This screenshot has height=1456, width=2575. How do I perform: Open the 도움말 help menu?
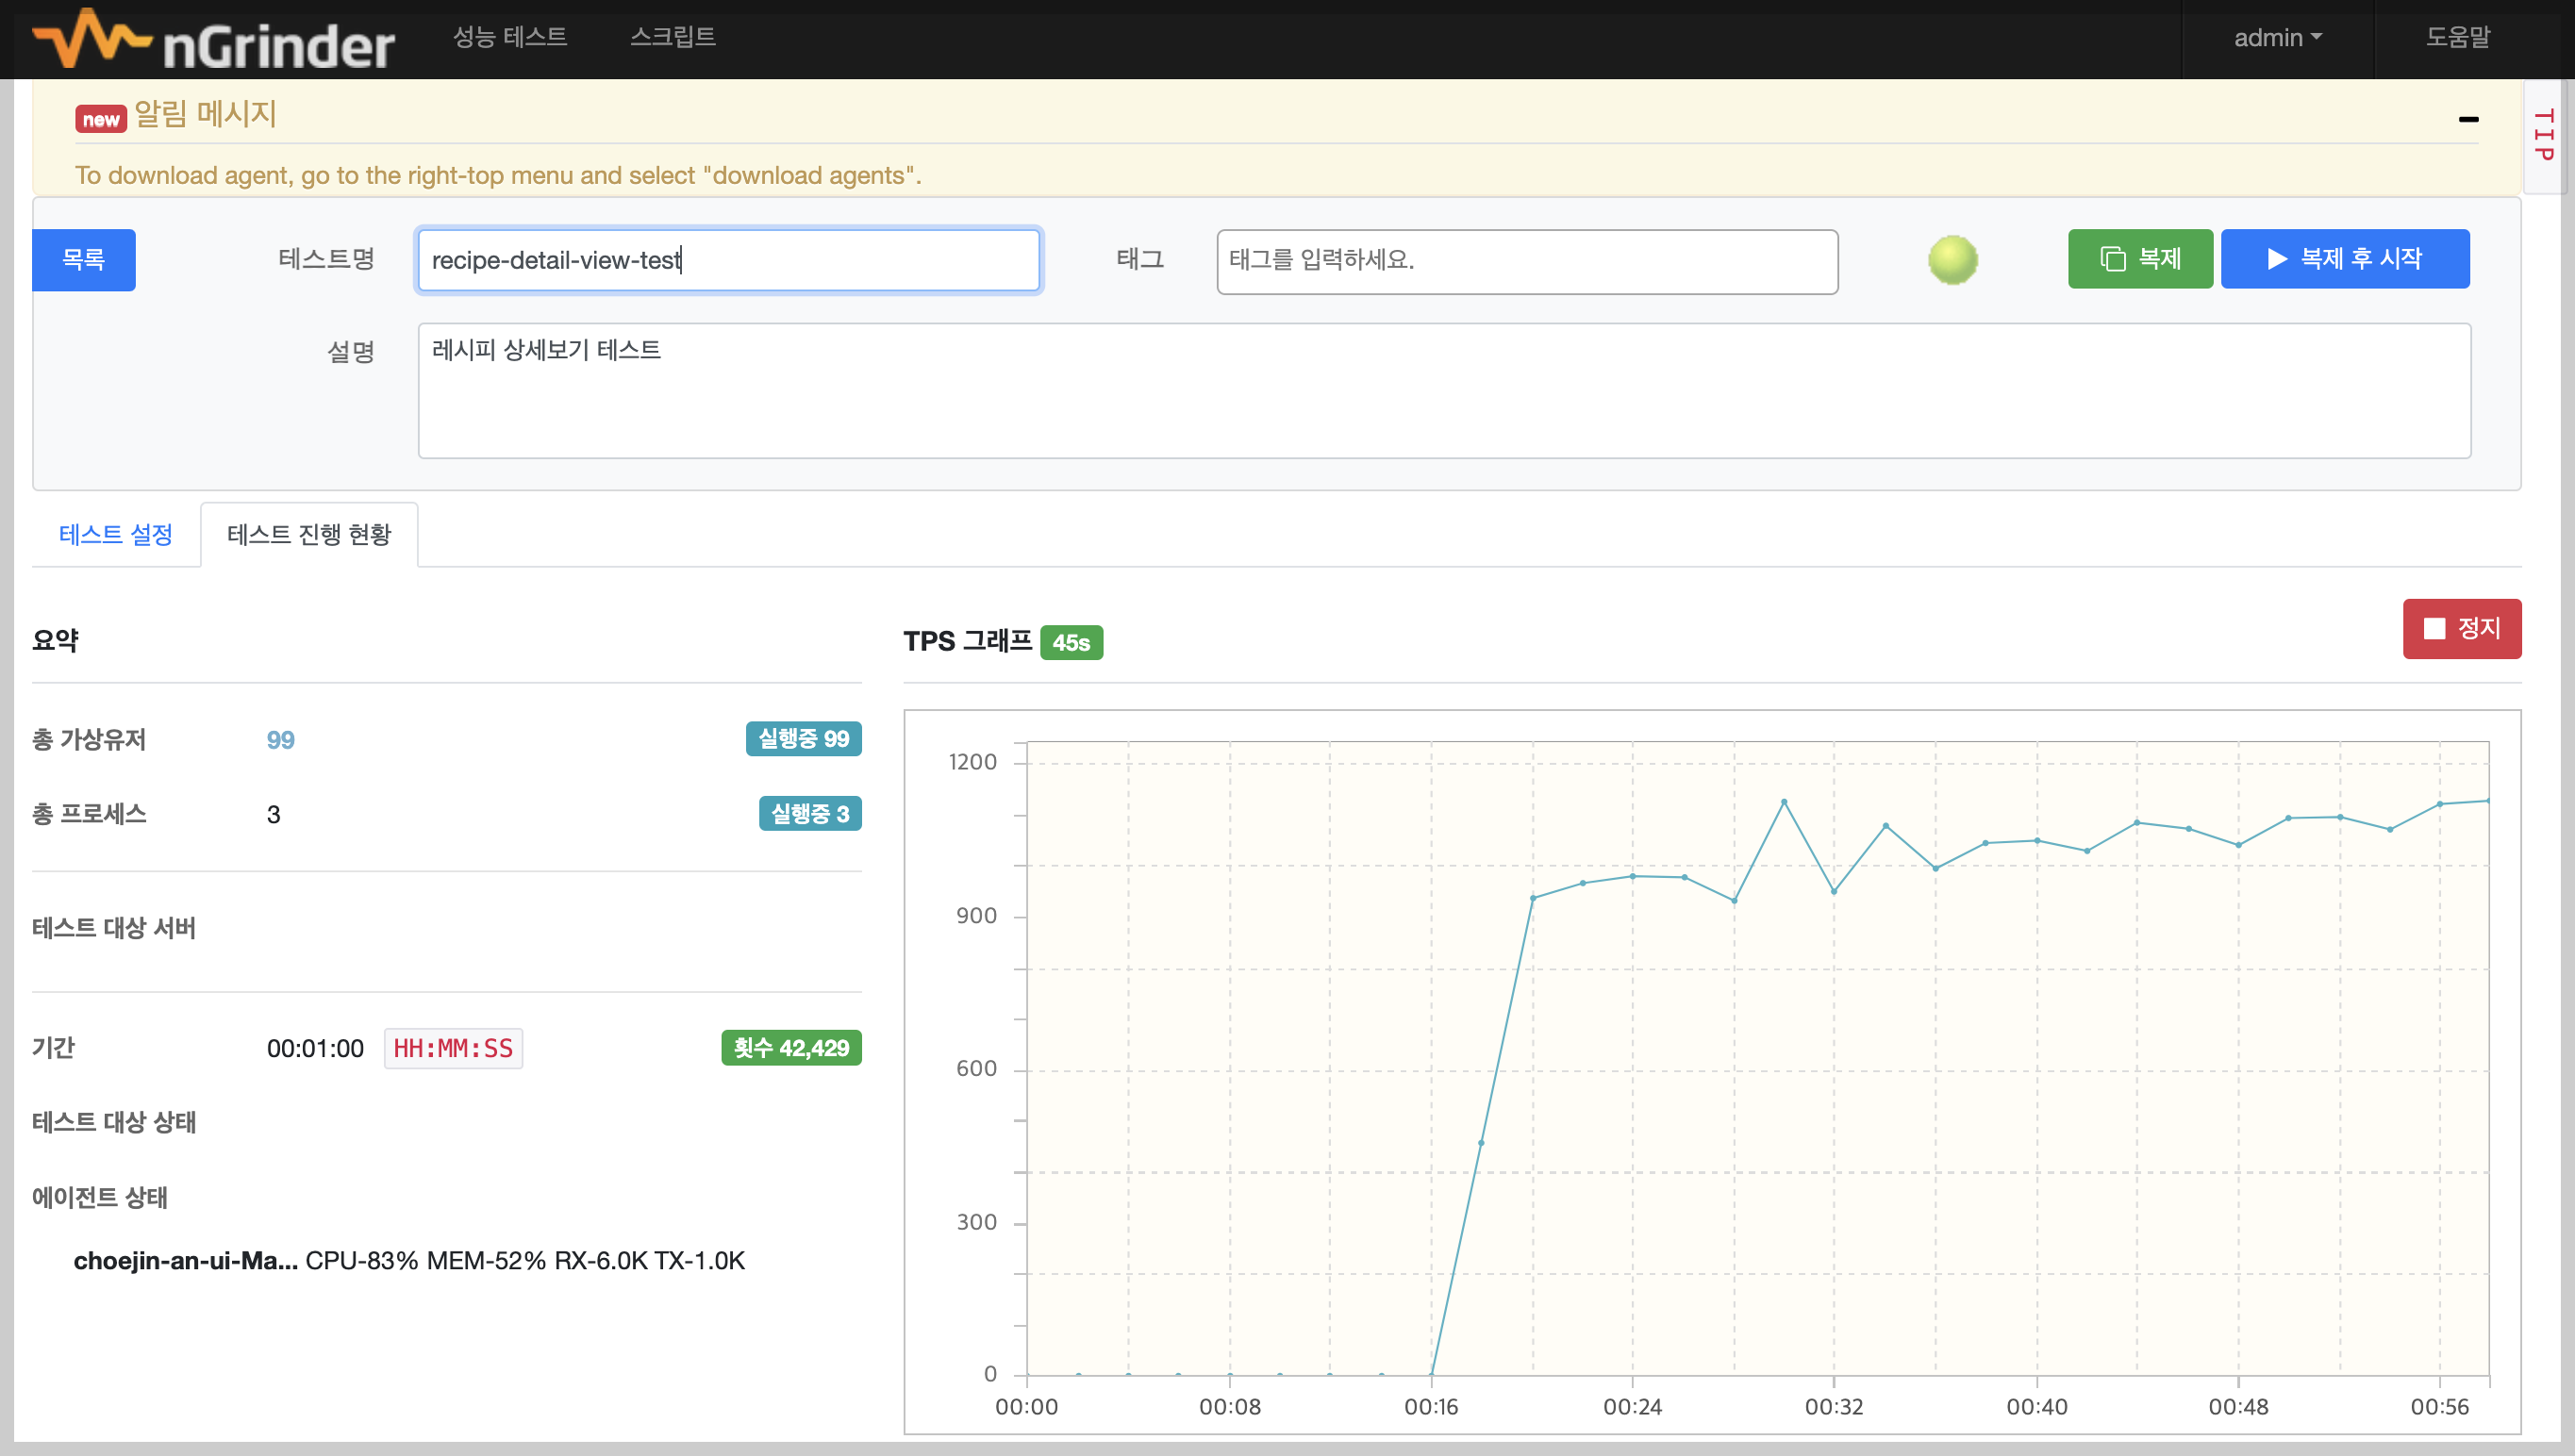click(x=2457, y=37)
